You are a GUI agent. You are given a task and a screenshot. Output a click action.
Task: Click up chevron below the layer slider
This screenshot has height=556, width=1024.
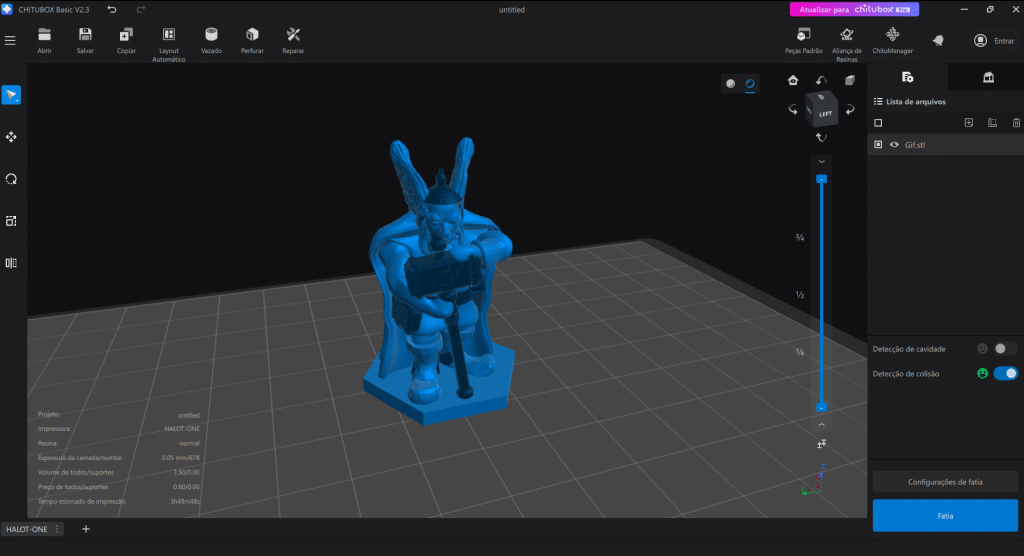pyautogui.click(x=822, y=425)
